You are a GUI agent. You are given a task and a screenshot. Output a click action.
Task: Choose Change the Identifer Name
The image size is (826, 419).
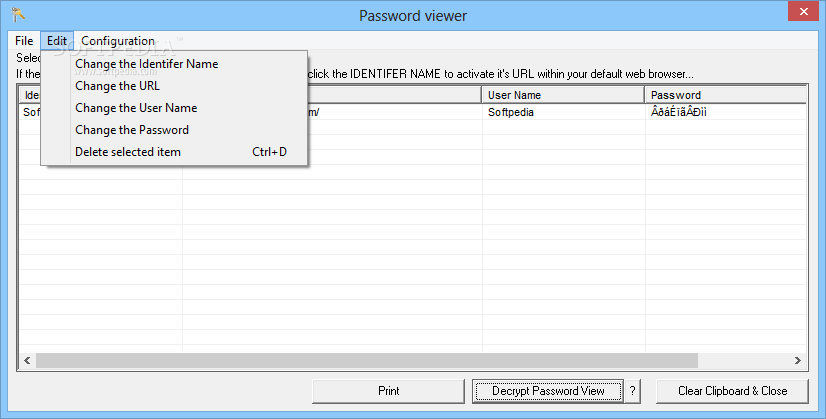tap(174, 64)
